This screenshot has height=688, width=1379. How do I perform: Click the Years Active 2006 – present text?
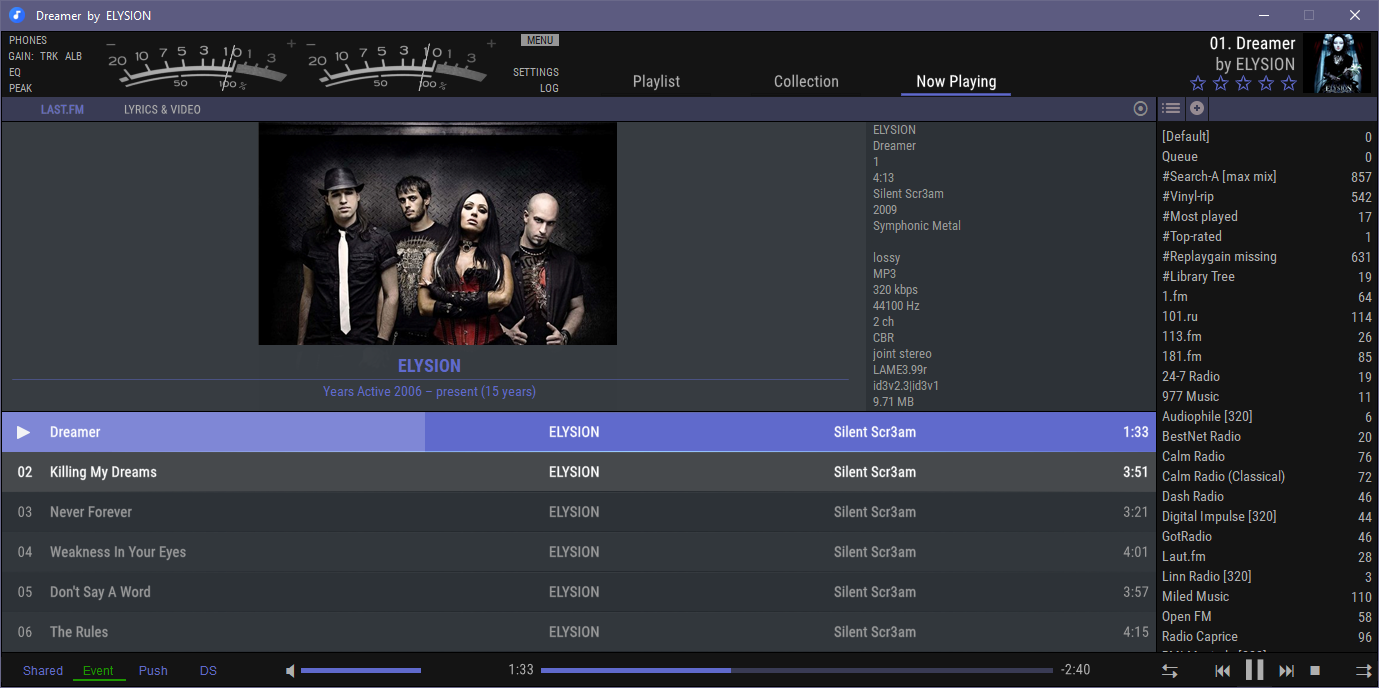(429, 392)
